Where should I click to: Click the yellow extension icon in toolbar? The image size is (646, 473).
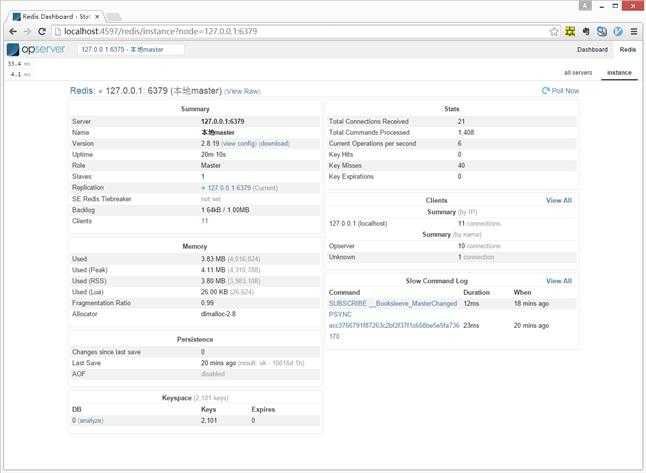point(570,31)
